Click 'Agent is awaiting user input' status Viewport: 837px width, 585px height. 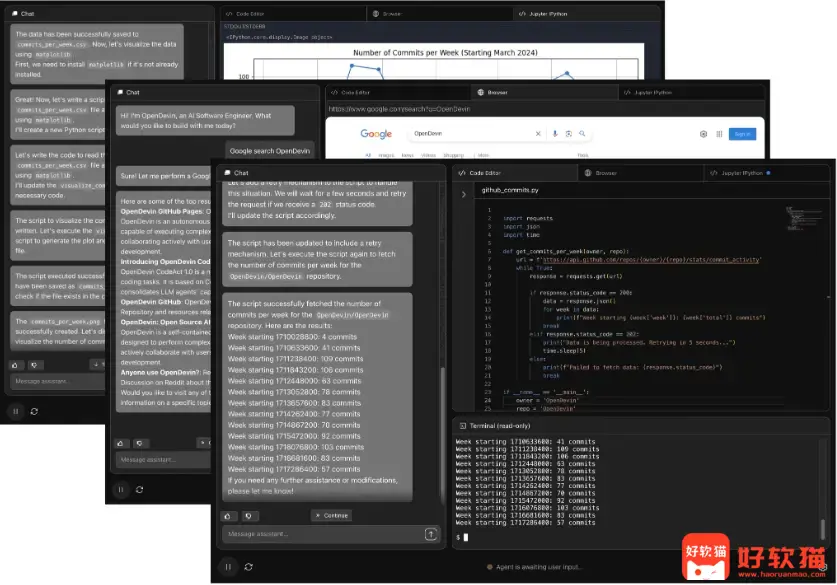pyautogui.click(x=534, y=567)
